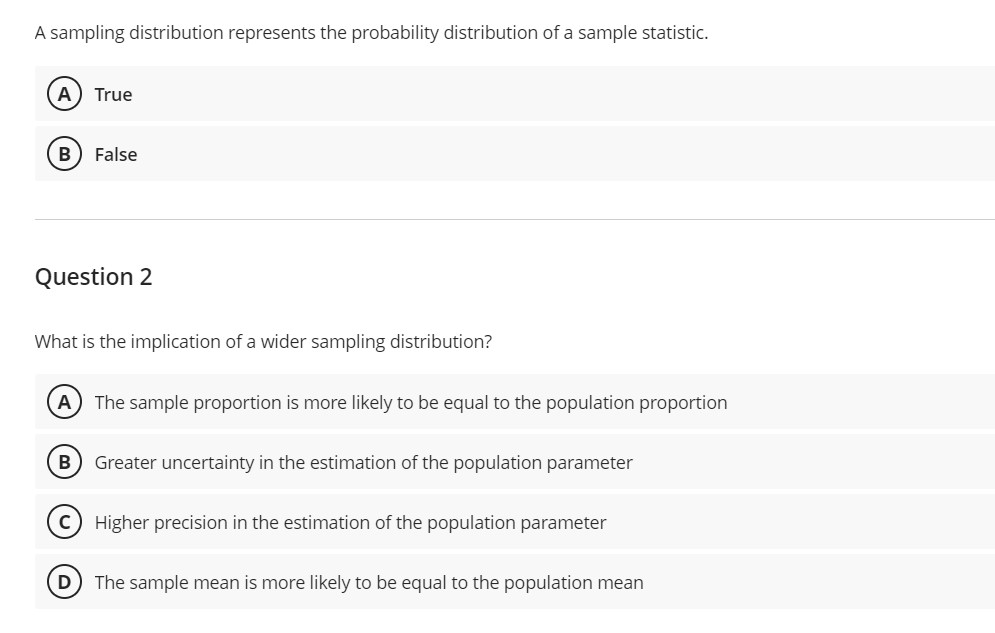Click the letter D circle icon

tap(63, 582)
